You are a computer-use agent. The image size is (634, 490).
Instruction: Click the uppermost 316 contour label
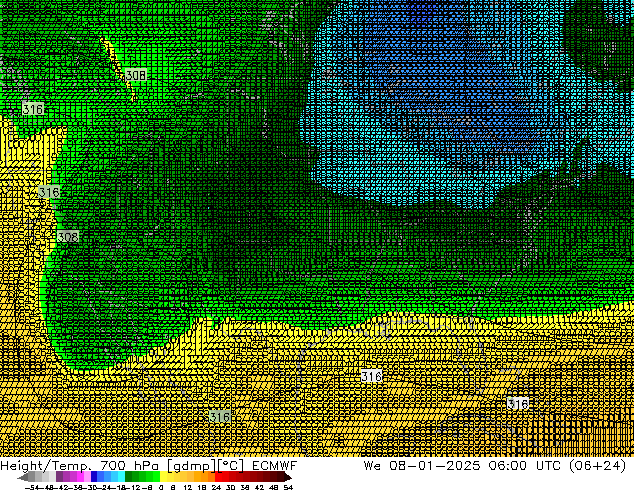[x=33, y=108]
